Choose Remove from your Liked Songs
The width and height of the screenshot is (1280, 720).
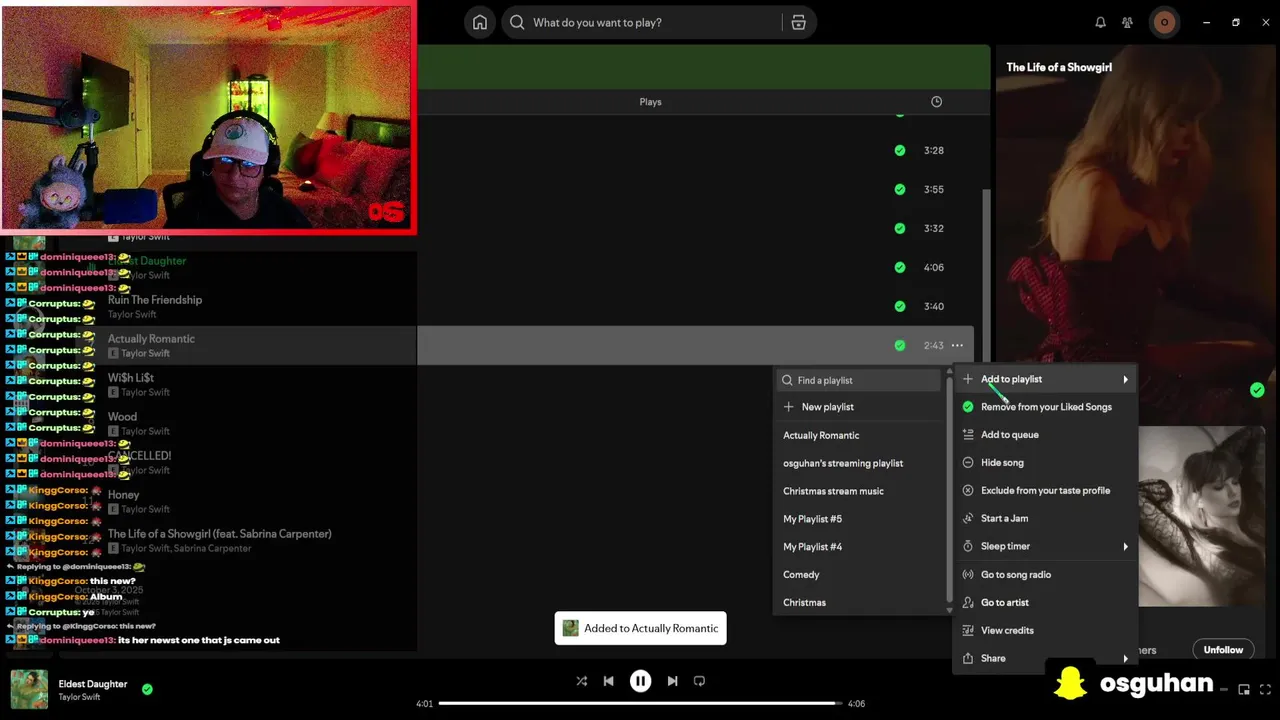point(1045,407)
